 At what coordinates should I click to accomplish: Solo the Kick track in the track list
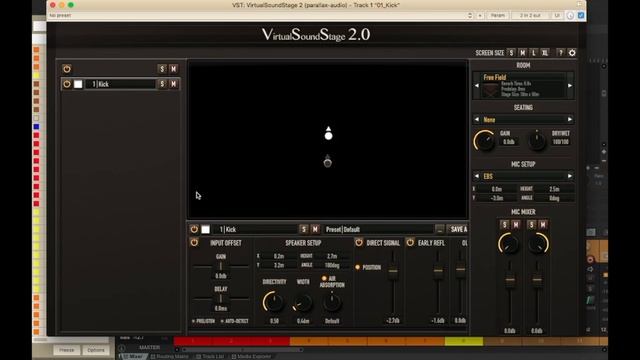coord(162,84)
